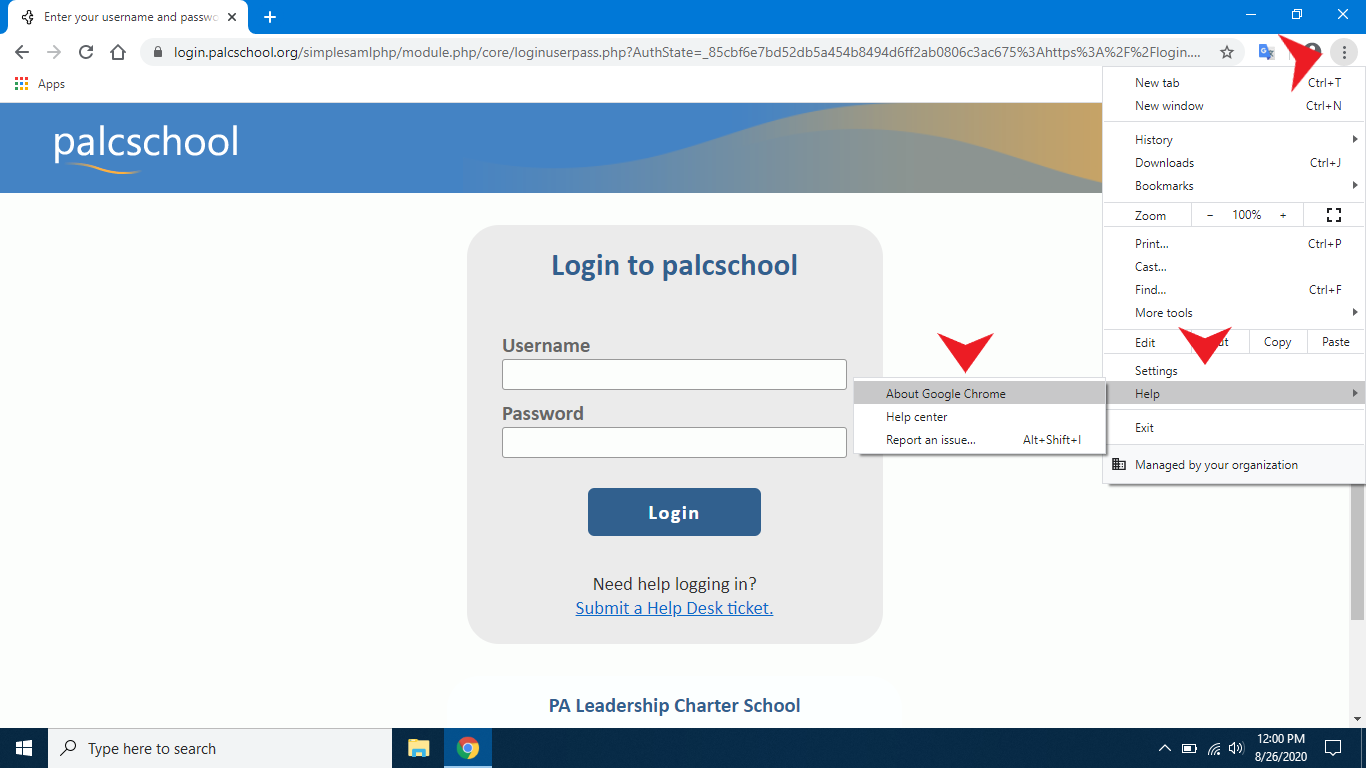The width and height of the screenshot is (1366, 768).
Task: Open the taskbar clock and date
Action: pos(1279,748)
